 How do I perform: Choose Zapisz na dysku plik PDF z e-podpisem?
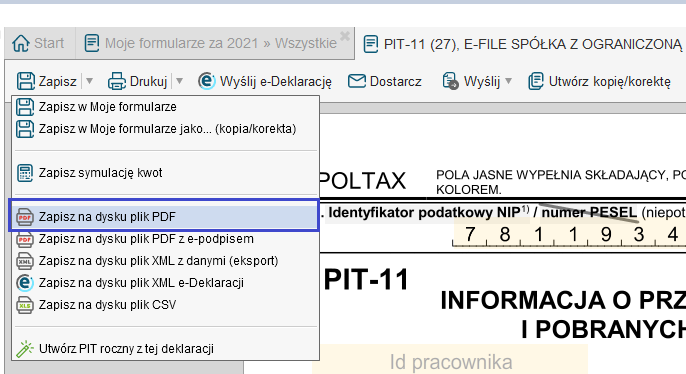point(164,239)
